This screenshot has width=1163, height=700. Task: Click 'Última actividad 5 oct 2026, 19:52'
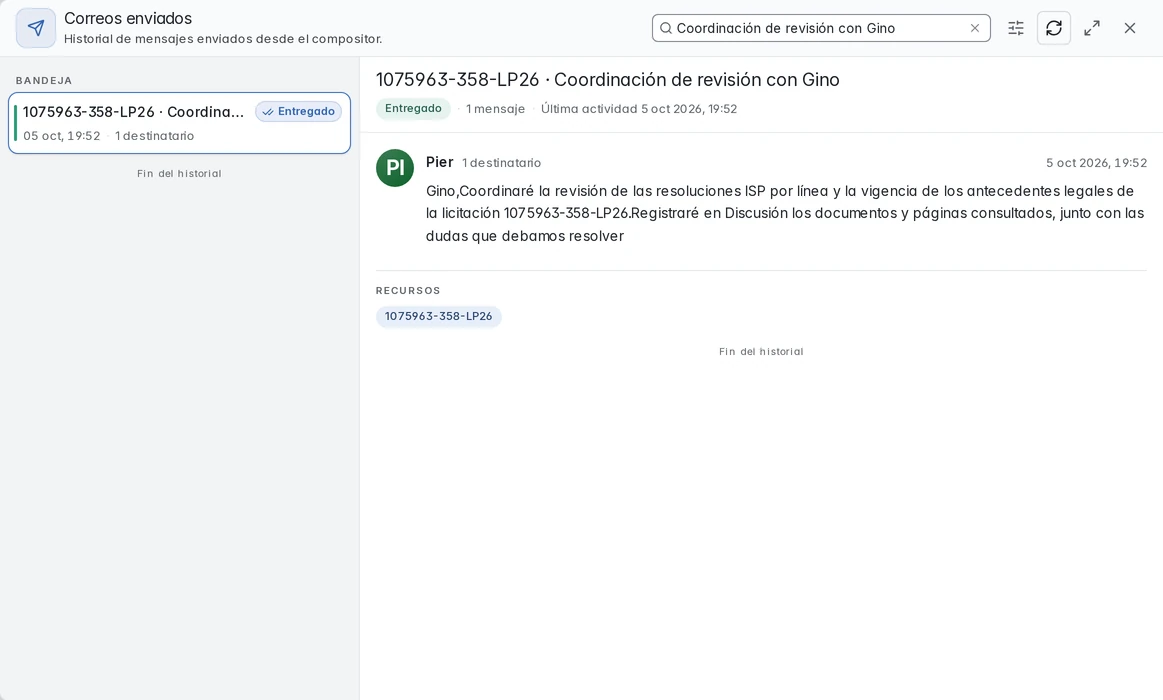click(x=639, y=109)
